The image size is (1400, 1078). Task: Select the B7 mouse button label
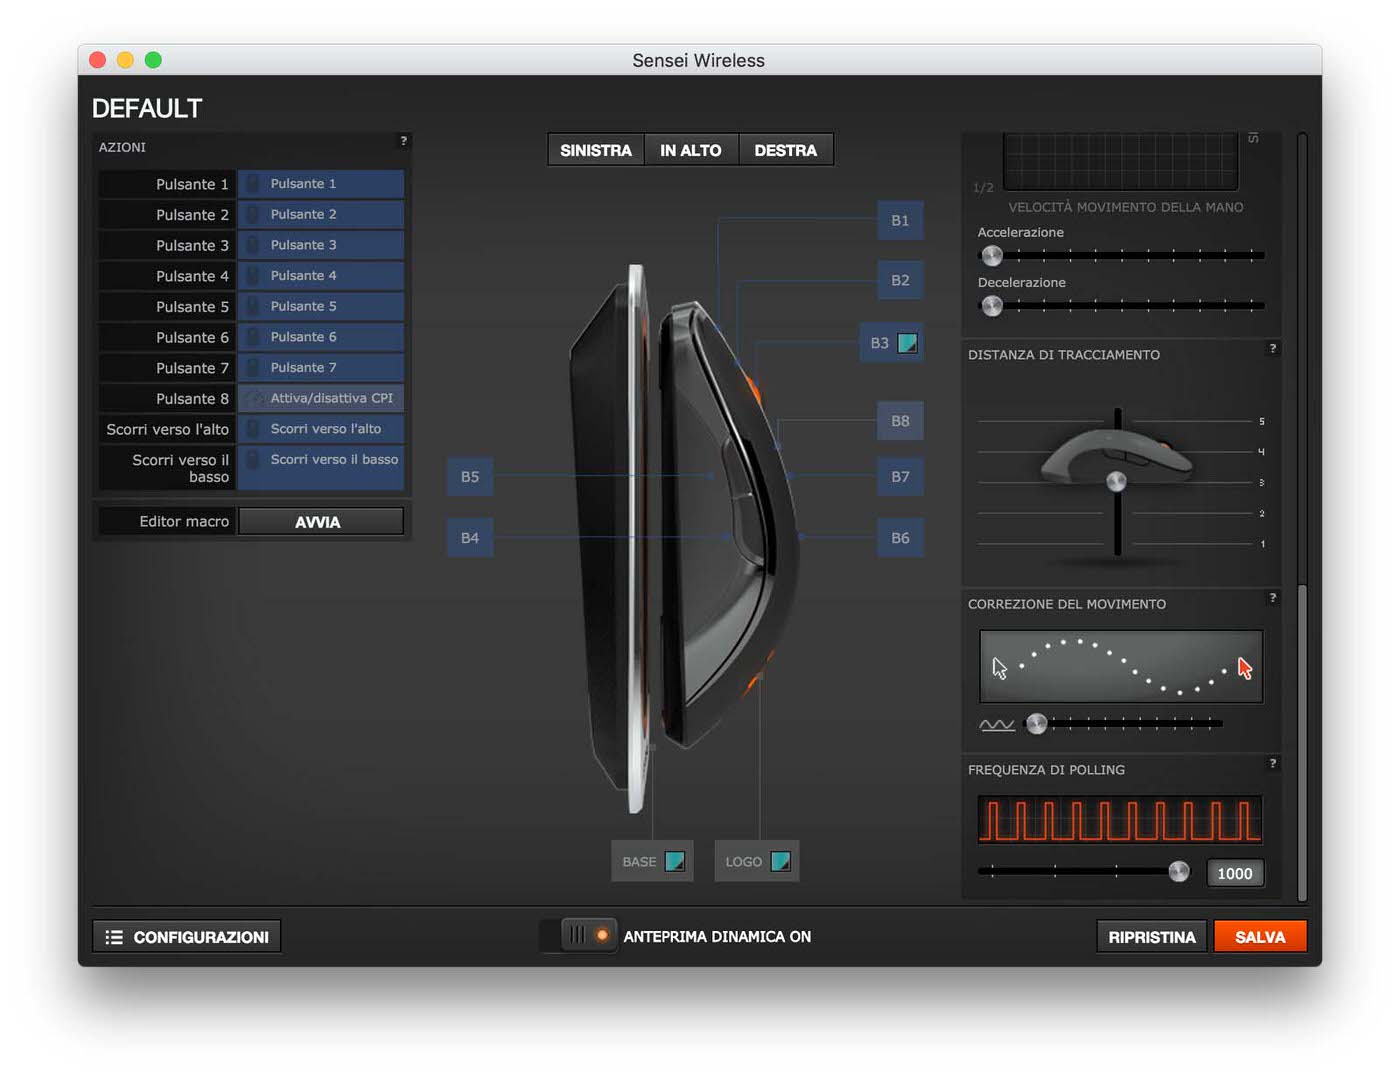click(900, 477)
